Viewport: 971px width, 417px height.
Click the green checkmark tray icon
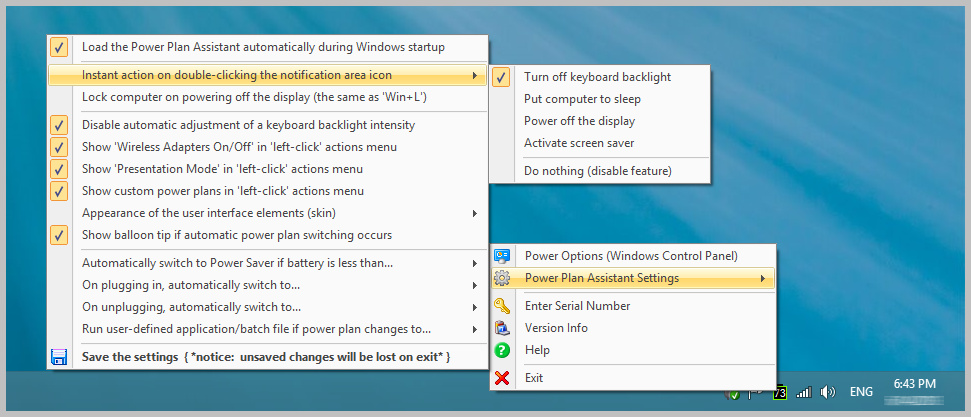[x=733, y=394]
